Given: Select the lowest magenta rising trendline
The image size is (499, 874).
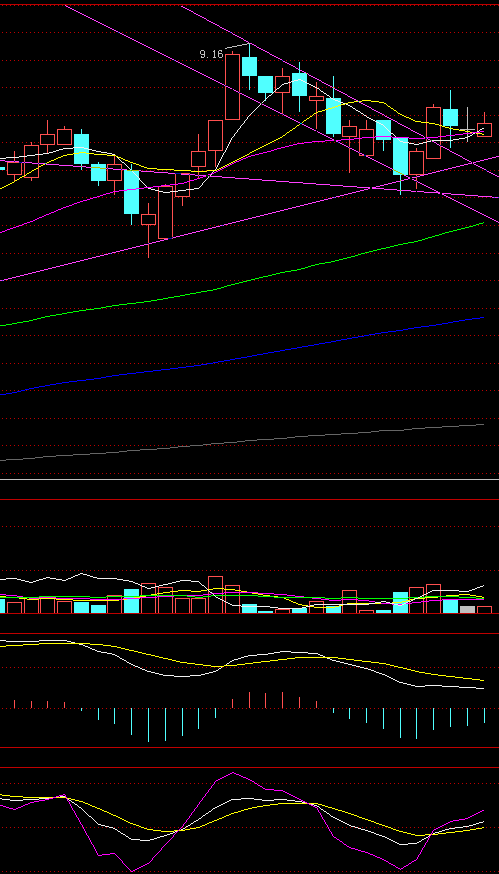Looking at the screenshot, I should coord(249,219).
